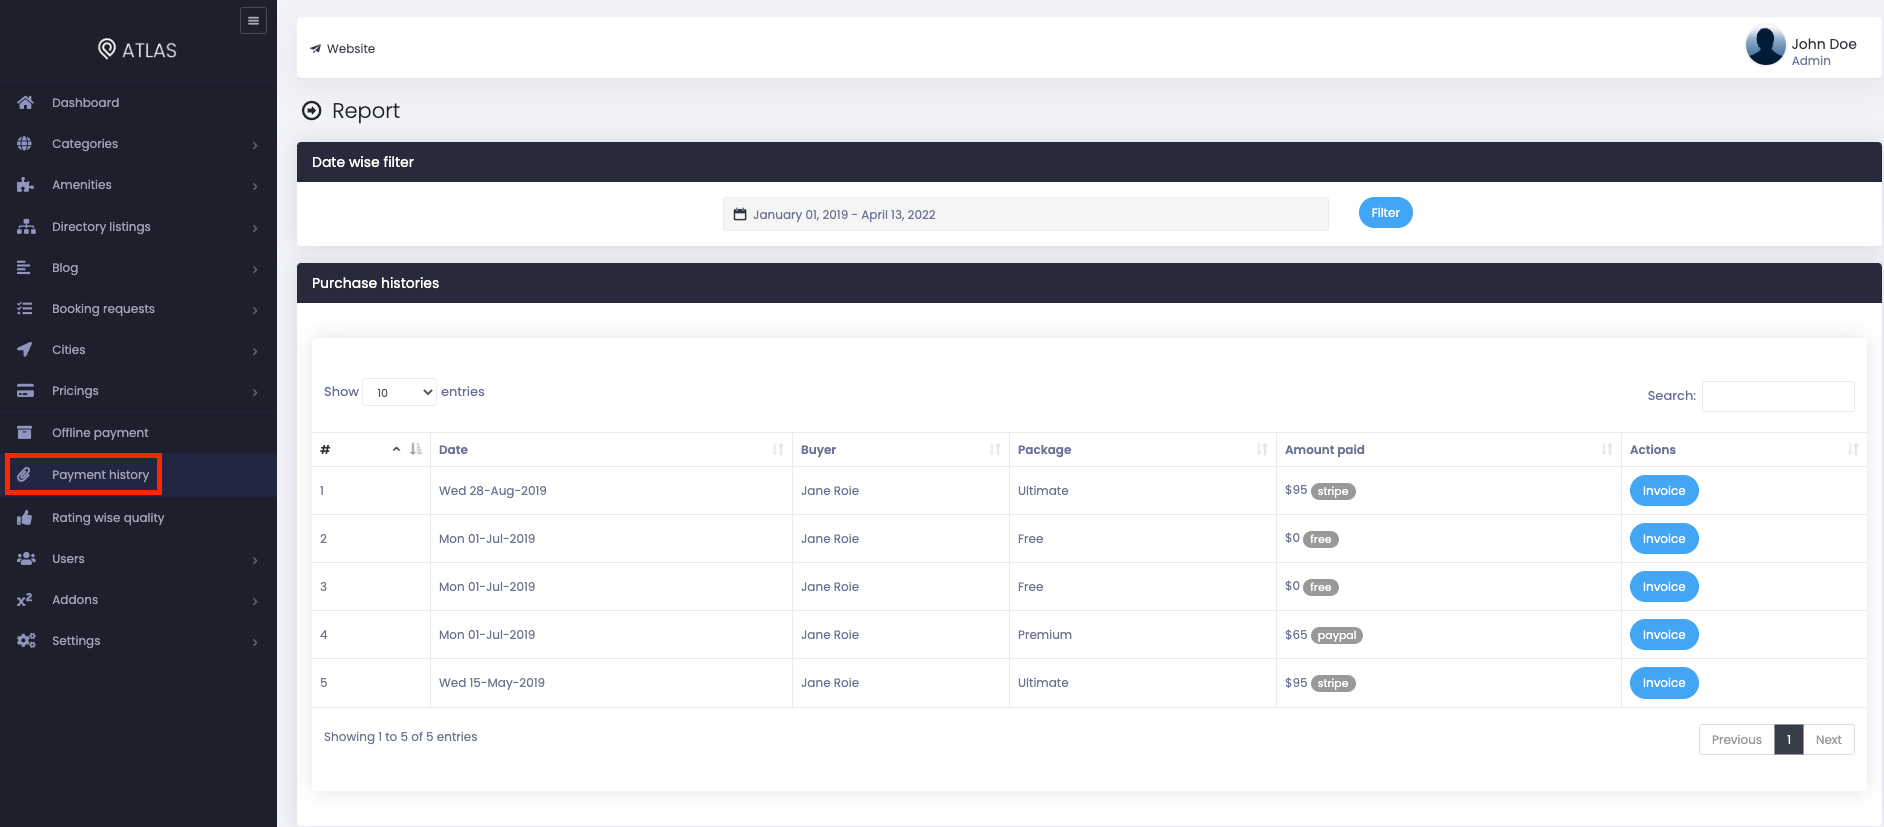Expand the Blog submenu chevron
This screenshot has height=827, width=1884.
[x=255, y=269]
